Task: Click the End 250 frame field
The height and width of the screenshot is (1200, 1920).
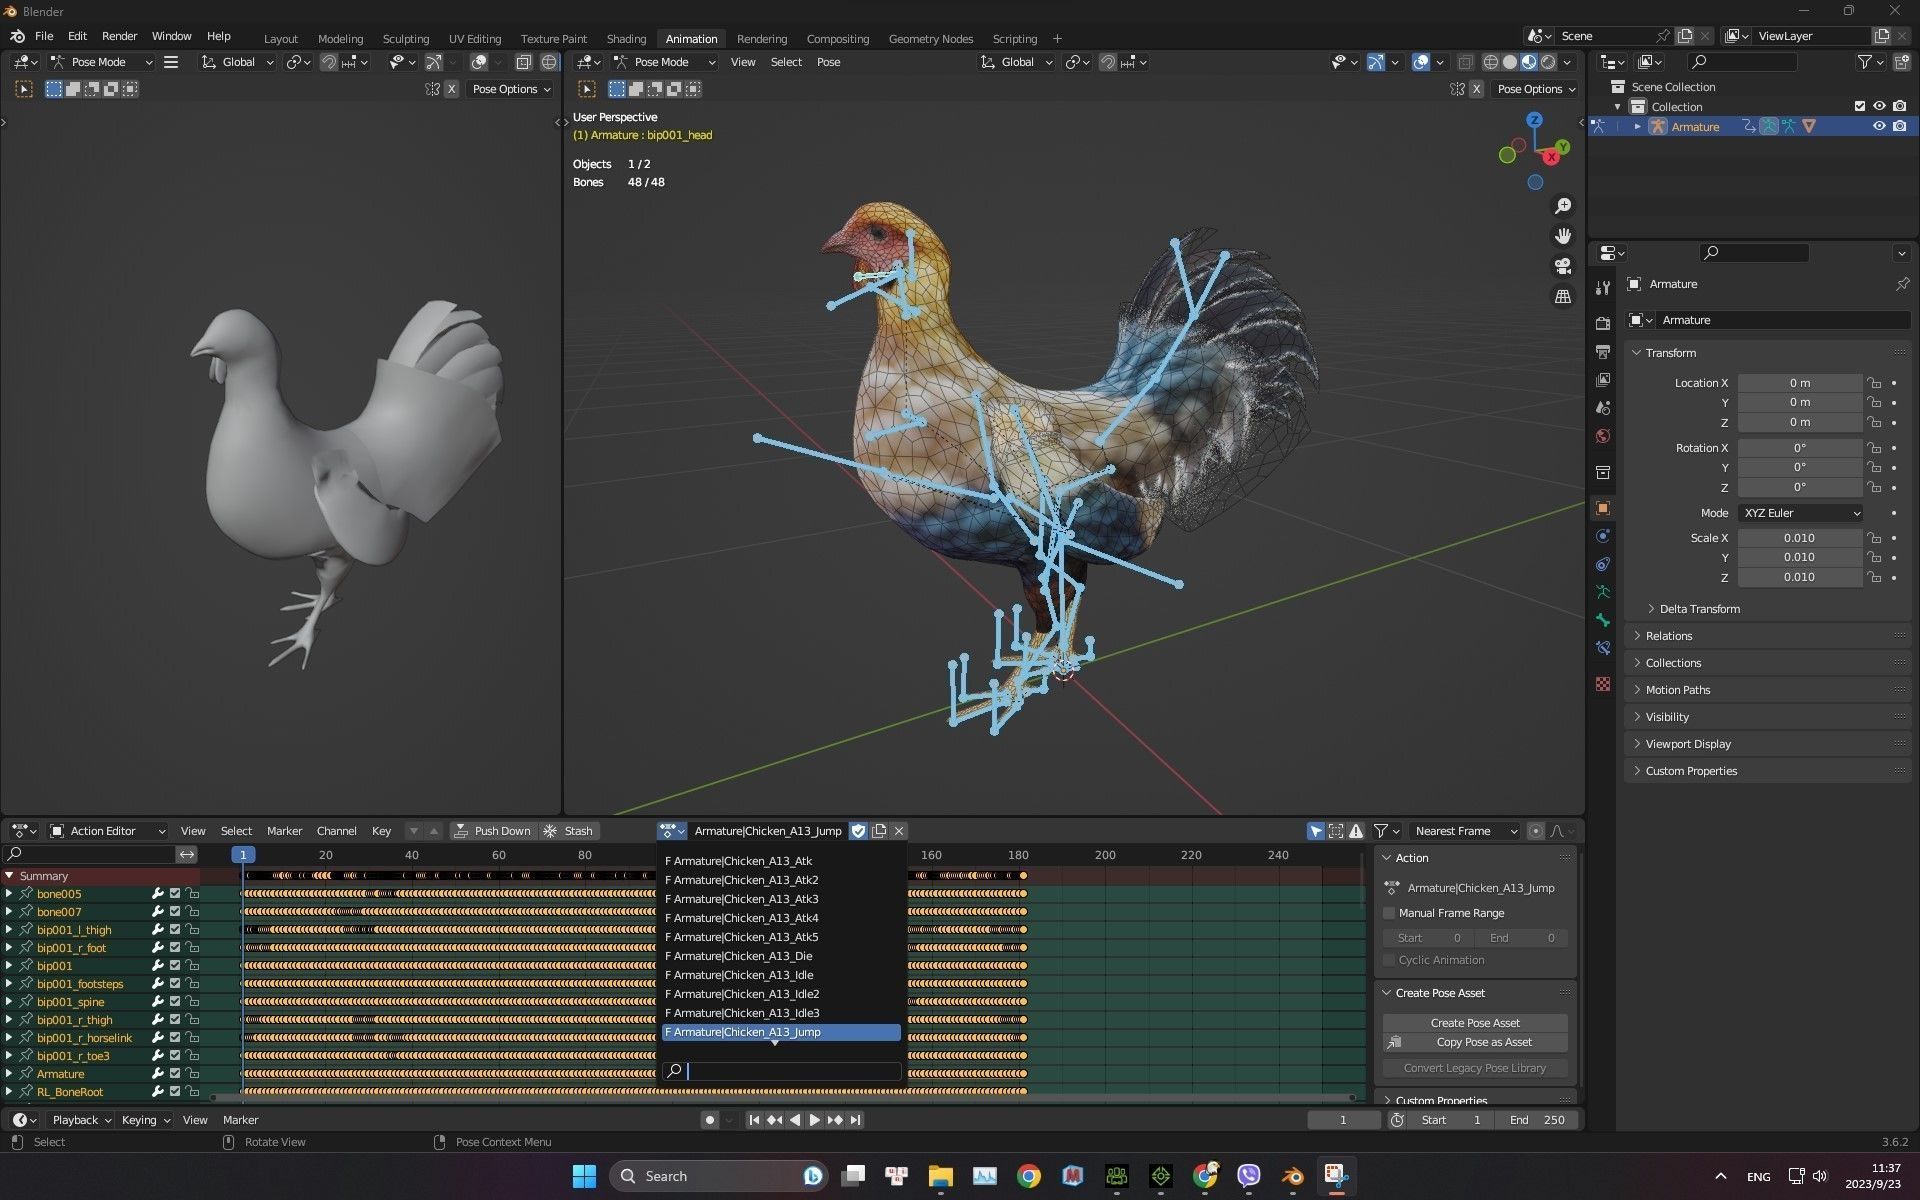Action: pyautogui.click(x=1538, y=1120)
